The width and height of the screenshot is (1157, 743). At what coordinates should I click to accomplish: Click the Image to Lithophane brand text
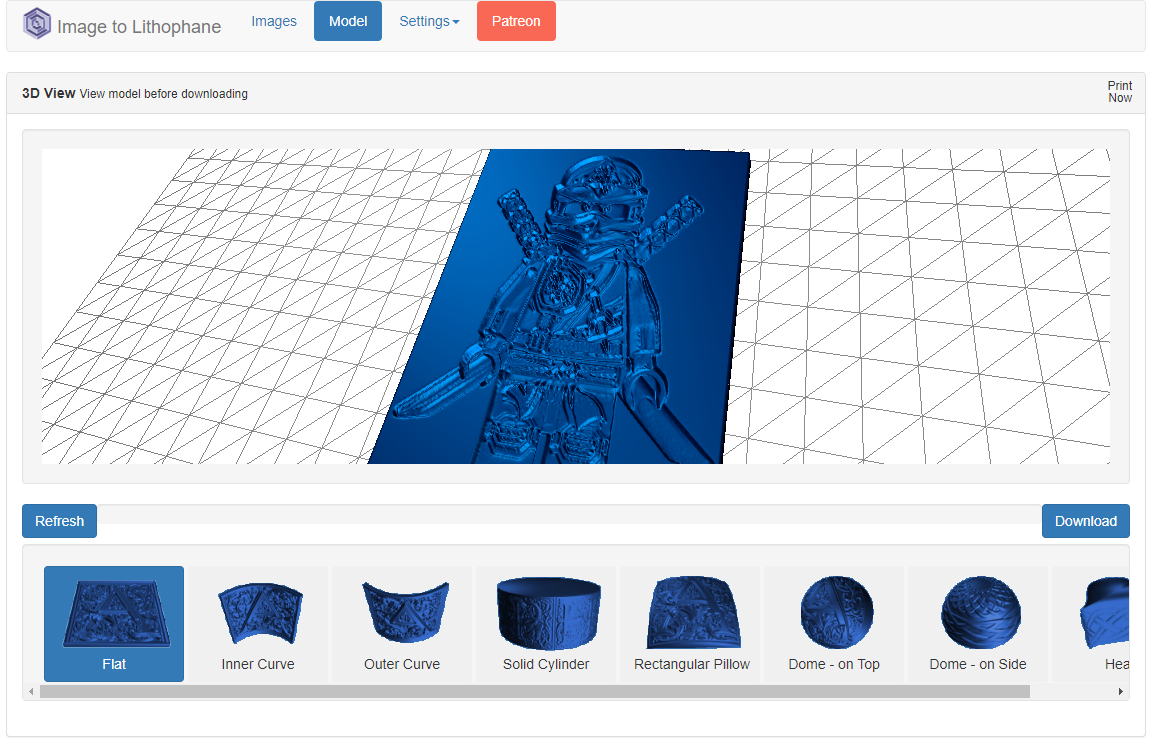tap(139, 27)
